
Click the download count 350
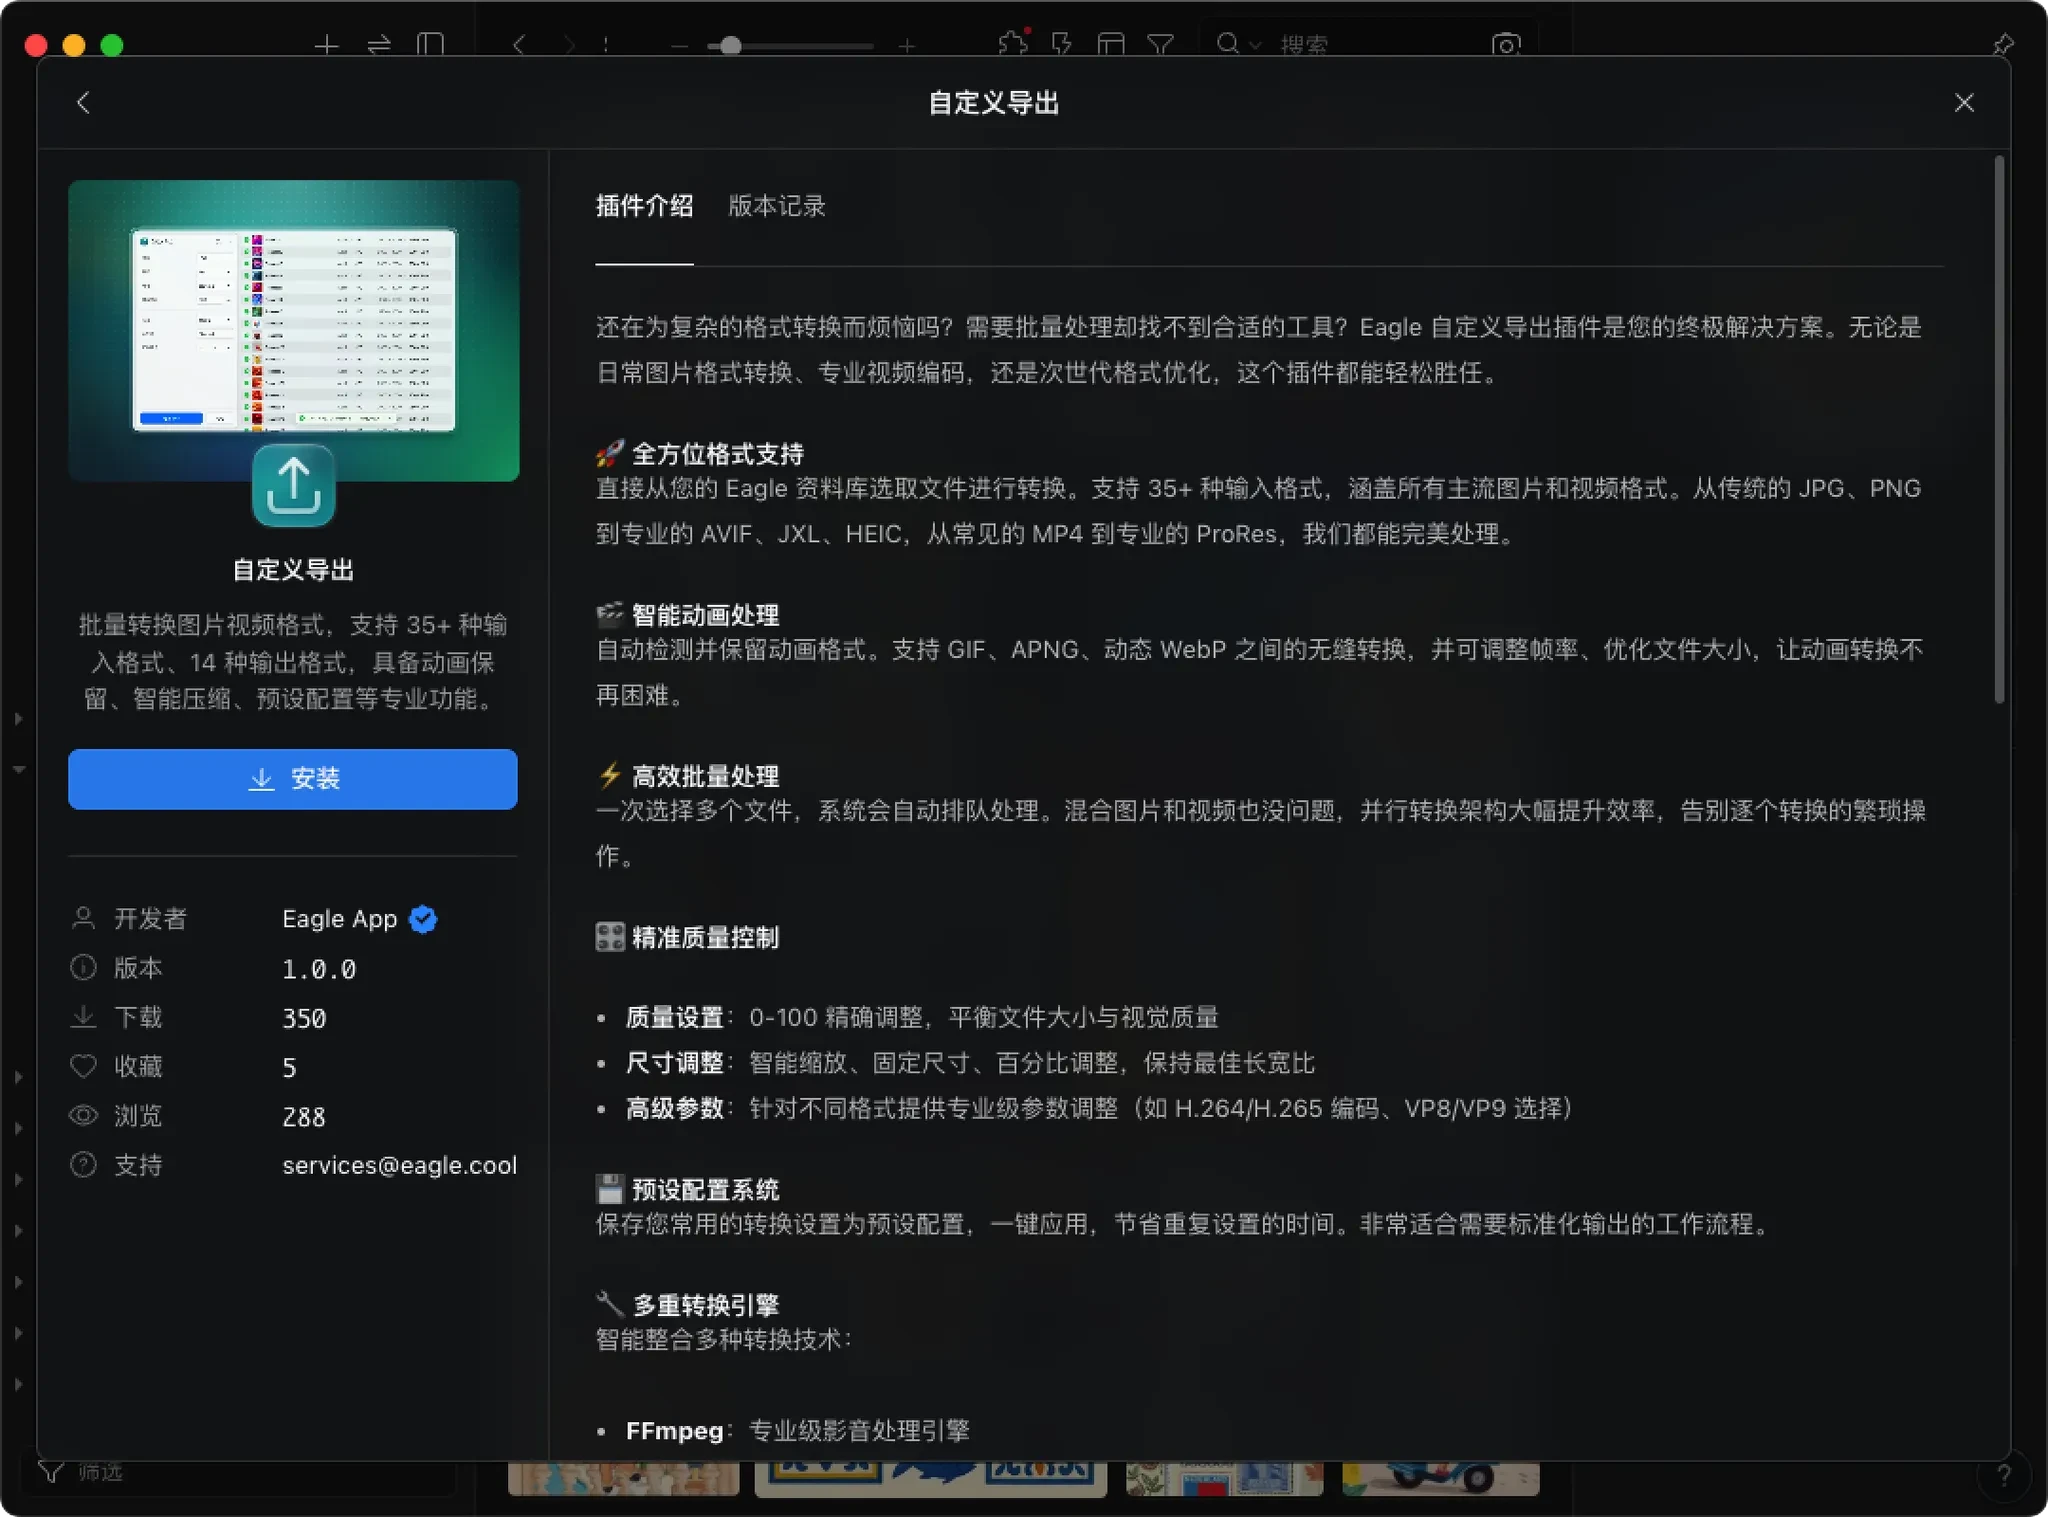click(x=304, y=1018)
